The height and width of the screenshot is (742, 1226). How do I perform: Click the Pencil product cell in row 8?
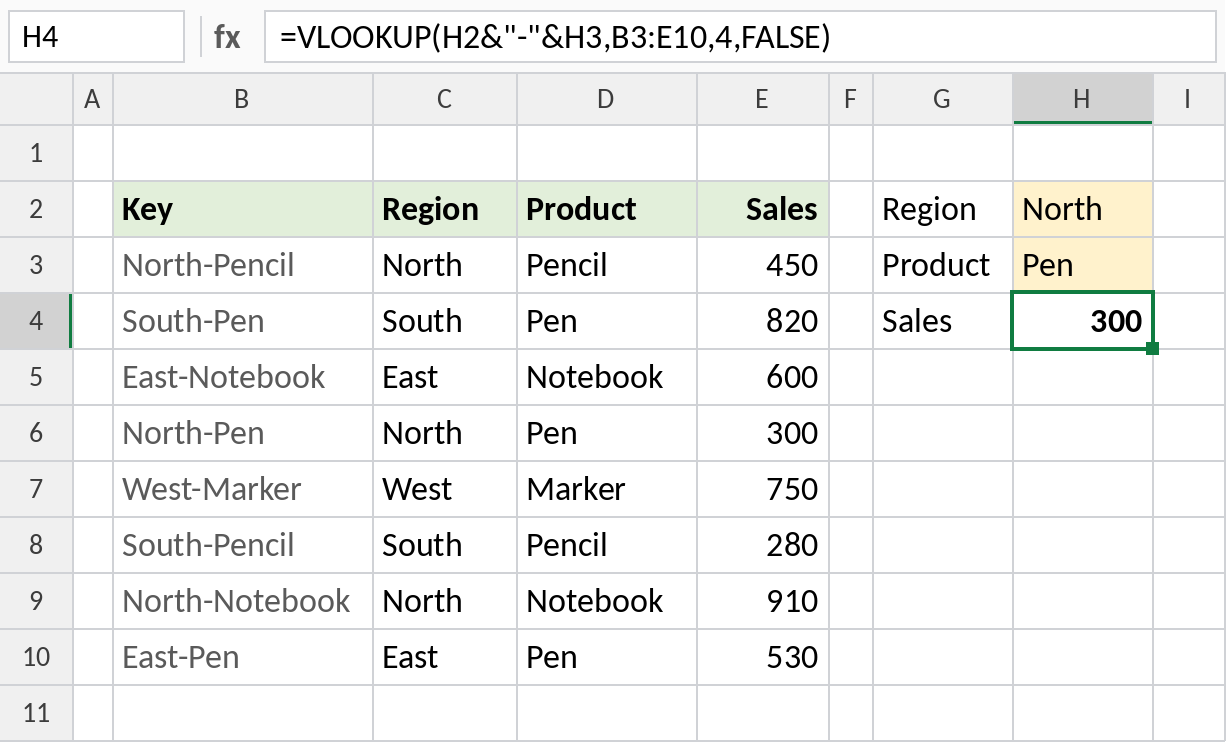[607, 545]
